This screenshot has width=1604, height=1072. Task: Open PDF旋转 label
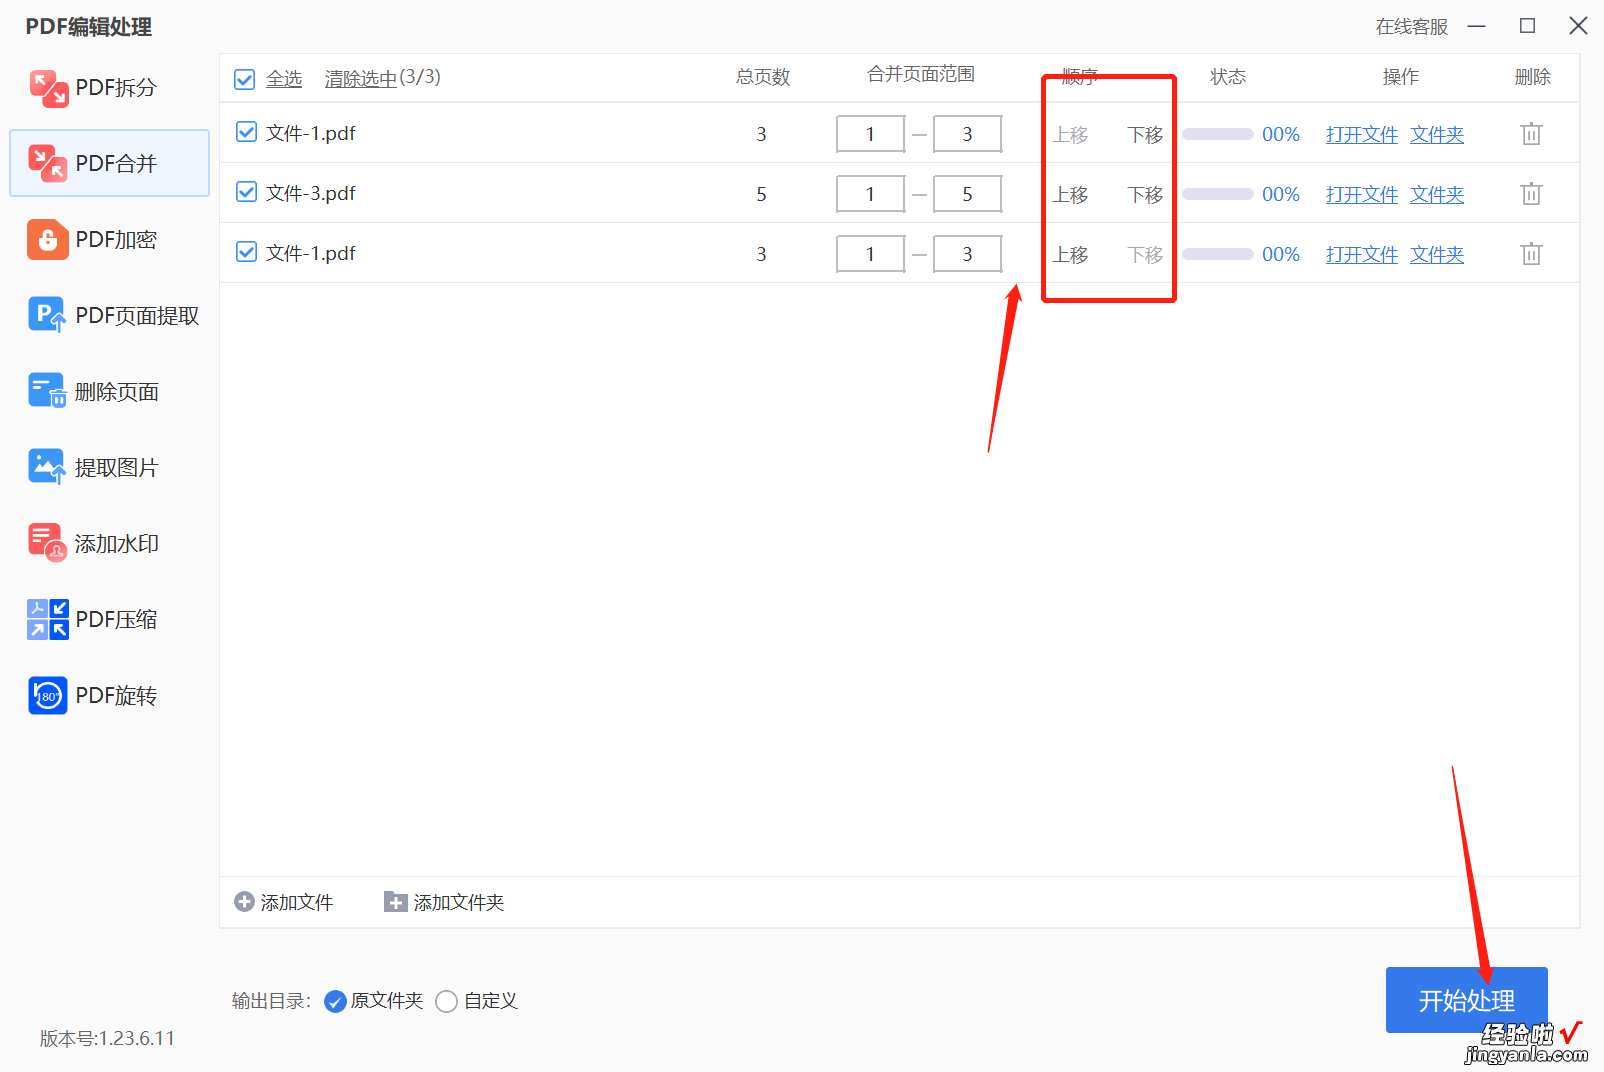[116, 696]
